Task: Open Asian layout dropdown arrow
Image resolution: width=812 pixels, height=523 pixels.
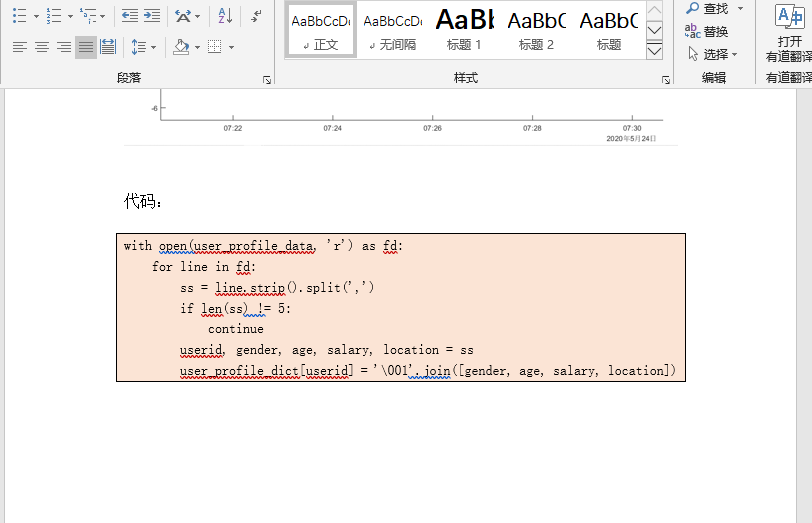Action: pos(197,16)
